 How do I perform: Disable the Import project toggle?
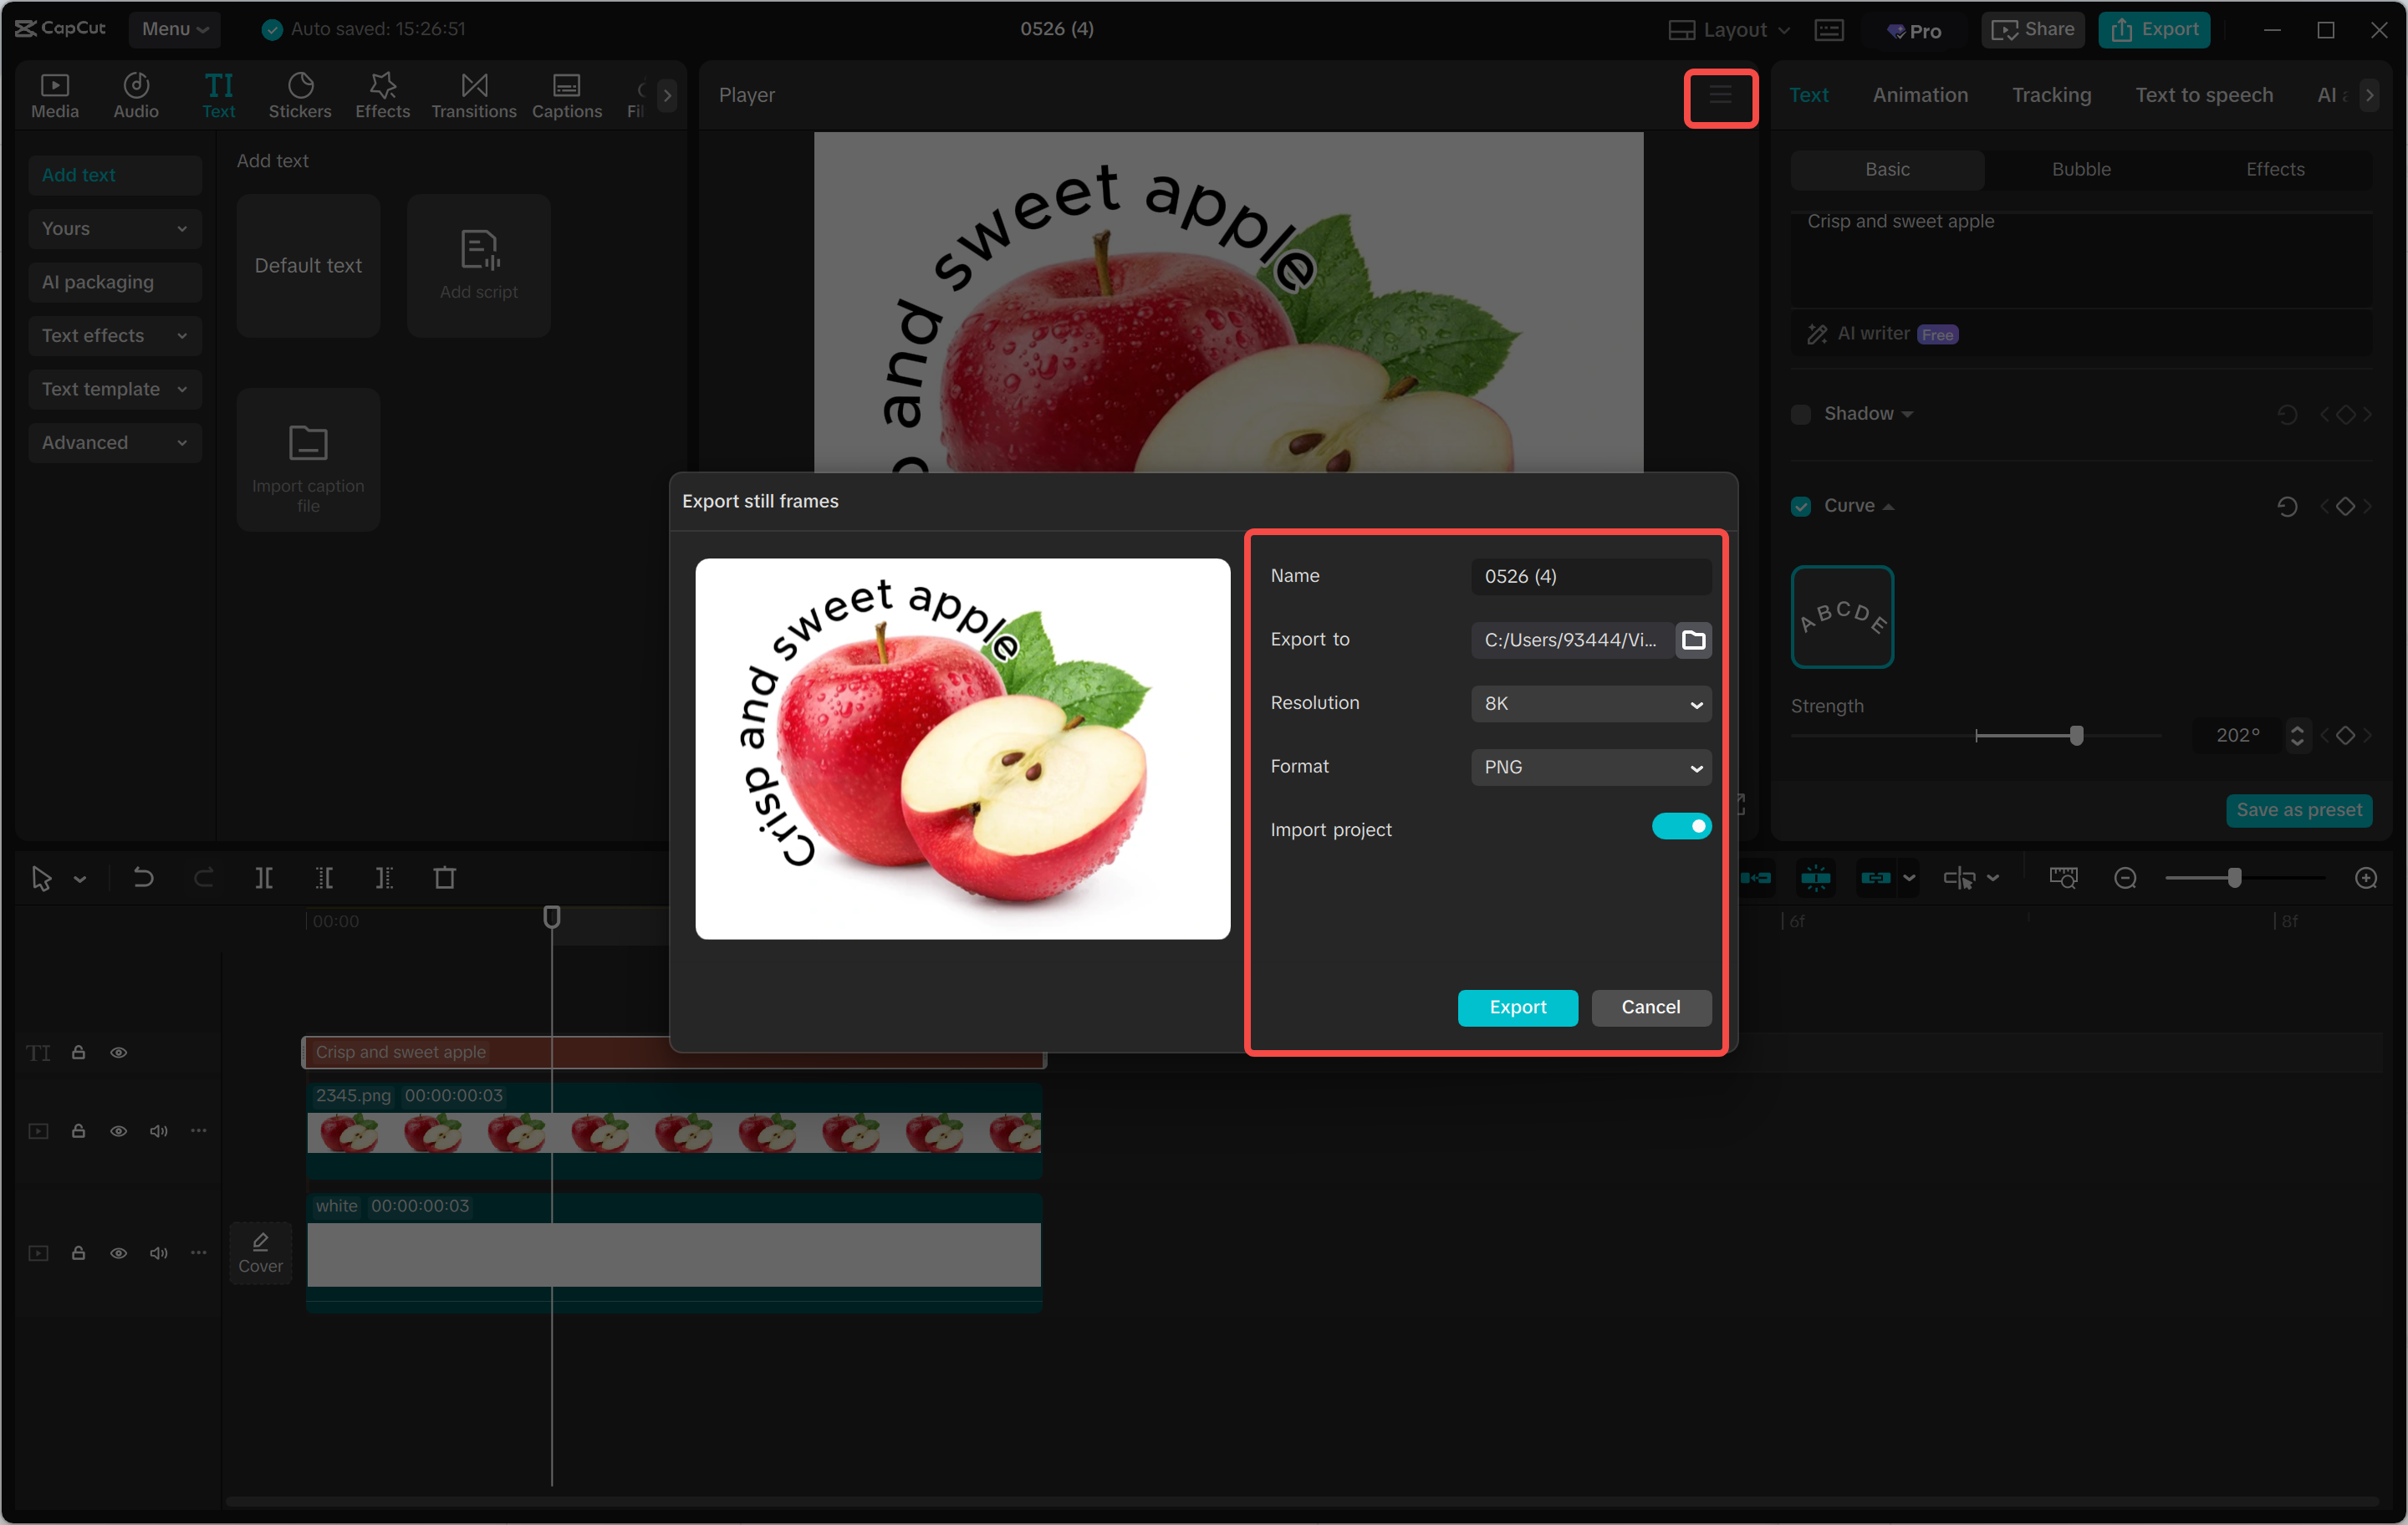[1682, 827]
